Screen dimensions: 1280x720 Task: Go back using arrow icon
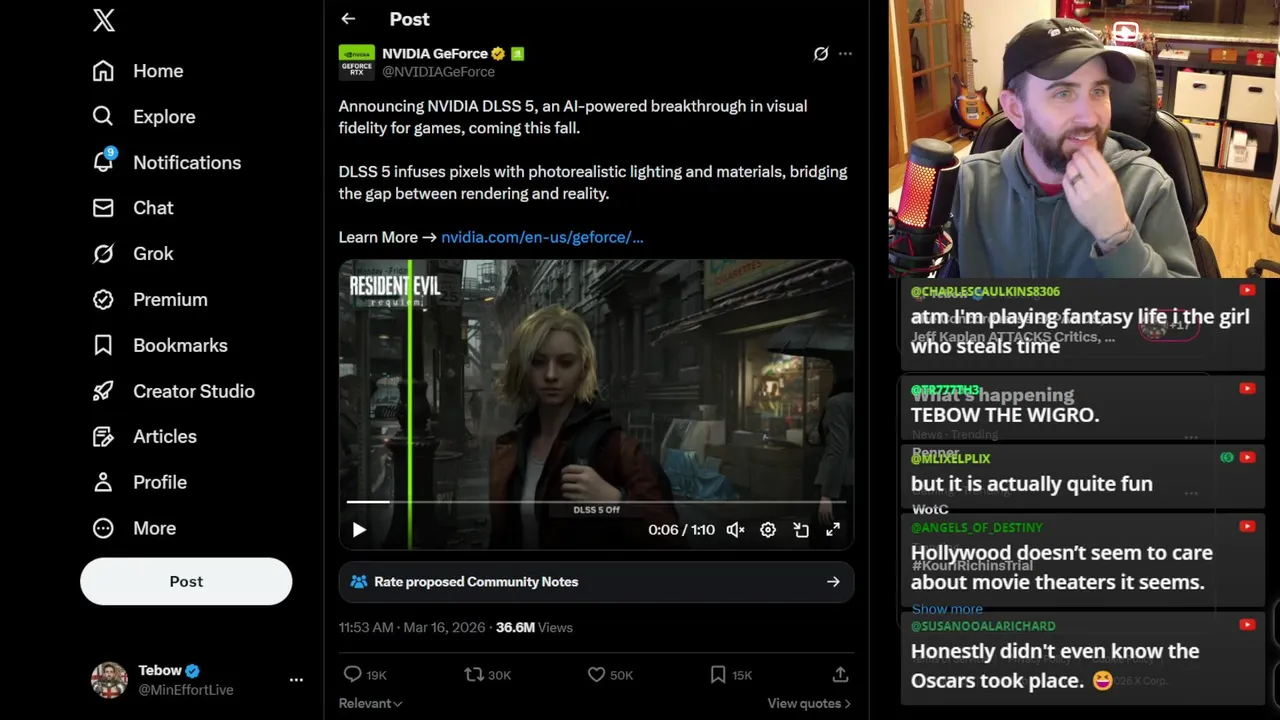pyautogui.click(x=348, y=19)
